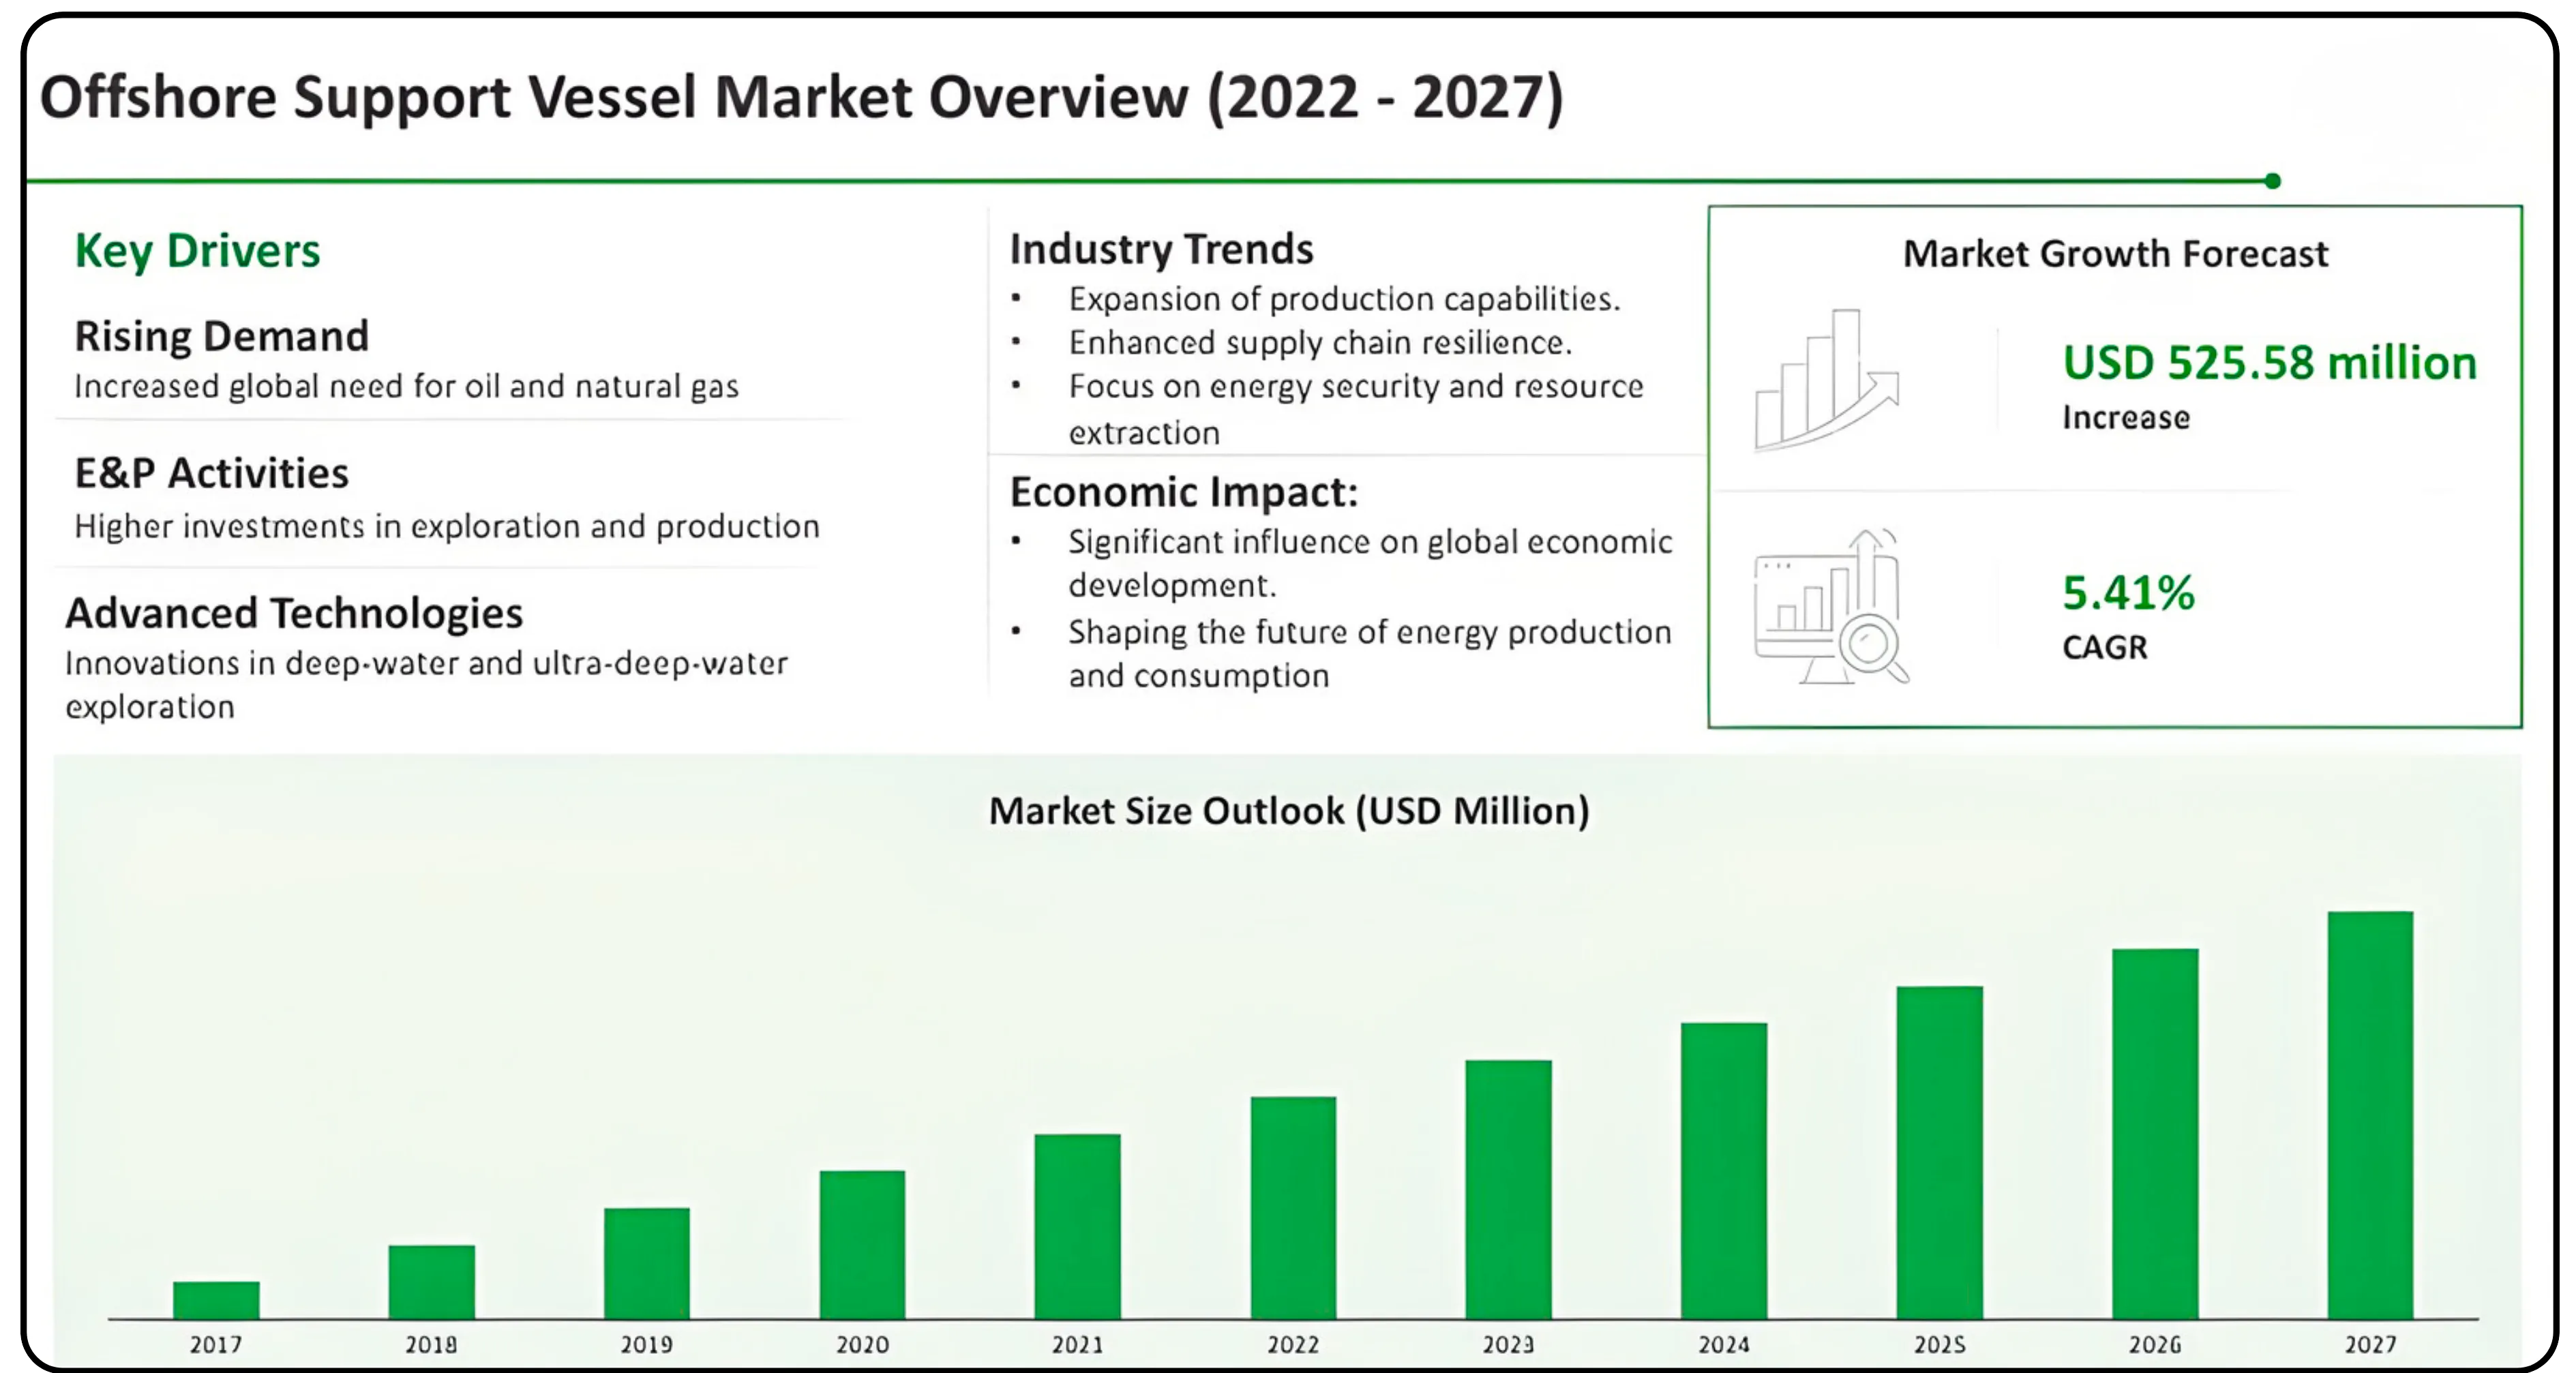Click the bar chart growth arrow icon
The image size is (2576, 1373).
click(x=1827, y=380)
